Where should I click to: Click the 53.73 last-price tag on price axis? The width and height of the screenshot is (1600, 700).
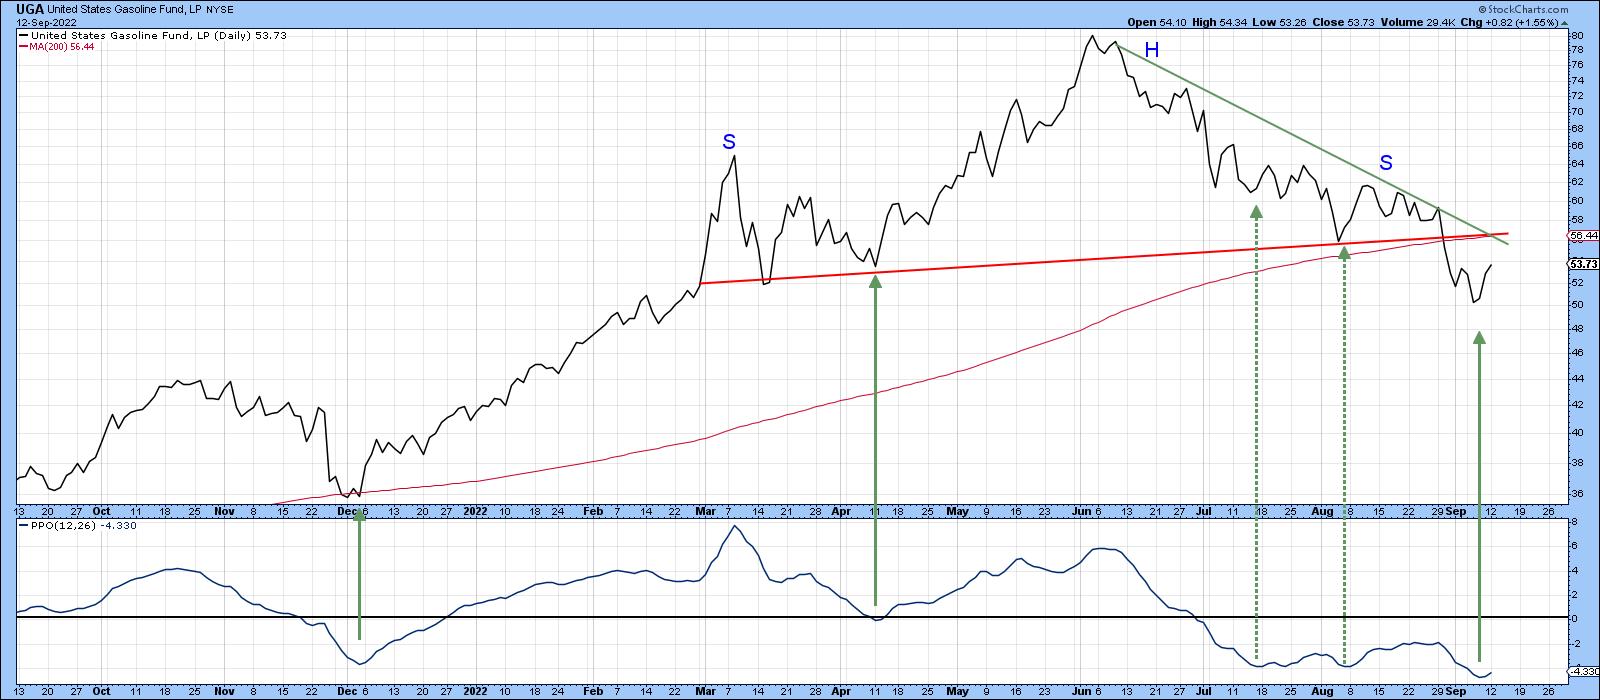1582,264
